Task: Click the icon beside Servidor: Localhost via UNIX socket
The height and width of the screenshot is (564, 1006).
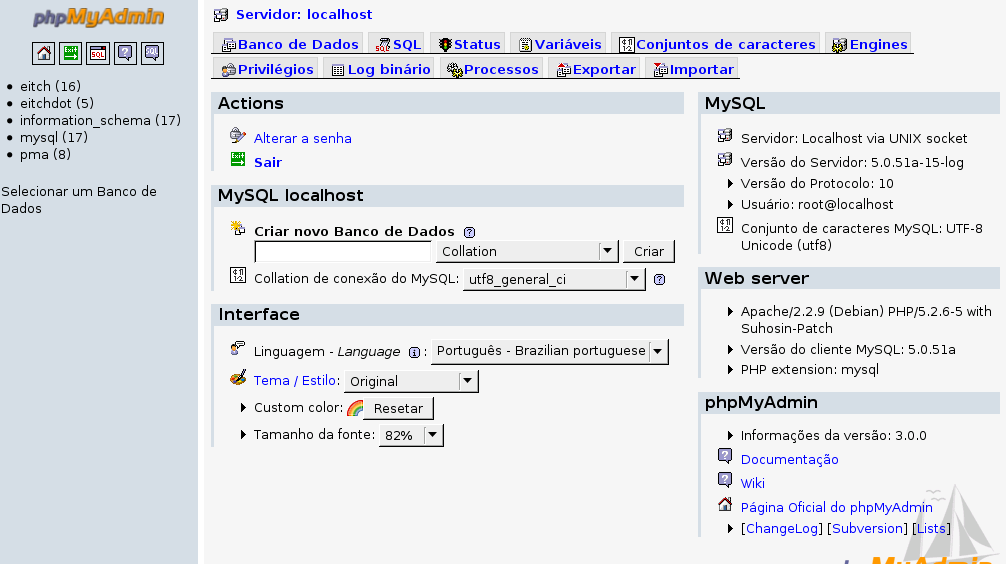Action: pyautogui.click(x=725, y=135)
